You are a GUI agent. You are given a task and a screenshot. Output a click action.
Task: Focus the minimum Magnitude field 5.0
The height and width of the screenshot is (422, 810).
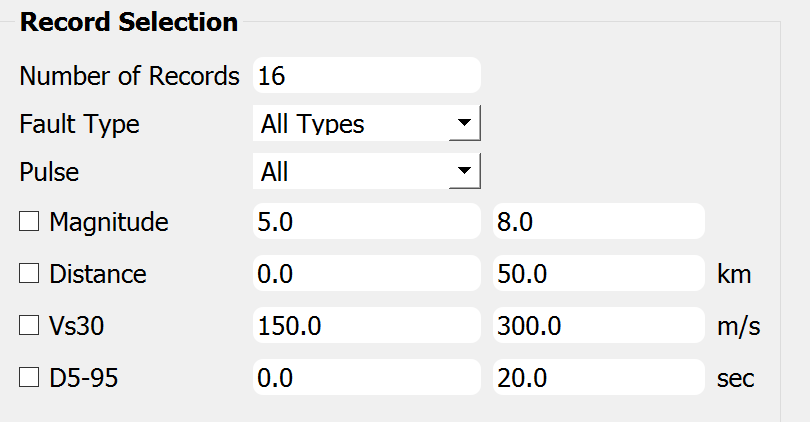coord(367,221)
